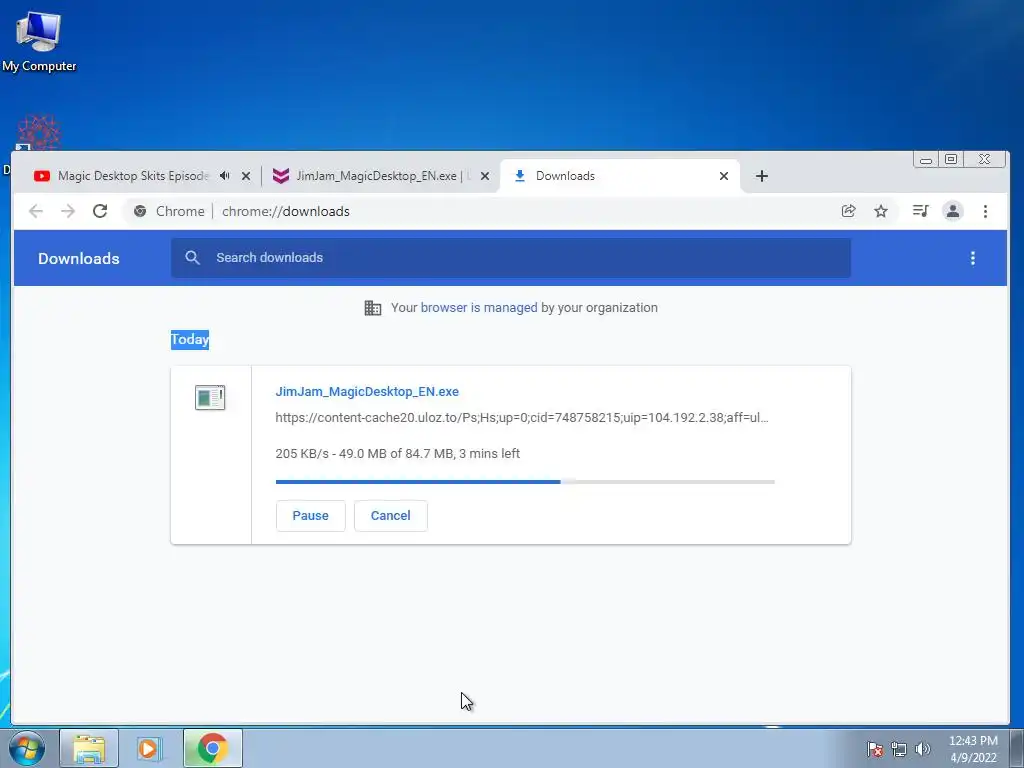Click the Downloads page title
1024x768 pixels.
(78, 258)
